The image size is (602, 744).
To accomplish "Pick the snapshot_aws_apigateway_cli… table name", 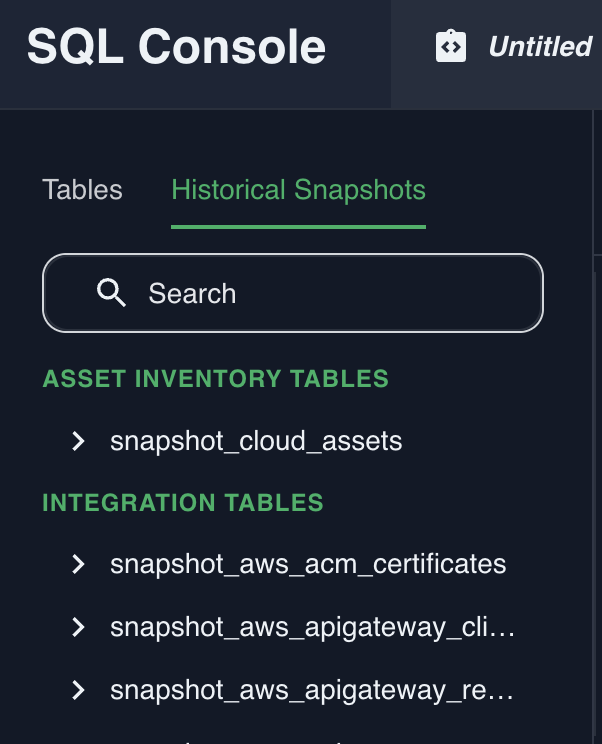I will tap(312, 627).
